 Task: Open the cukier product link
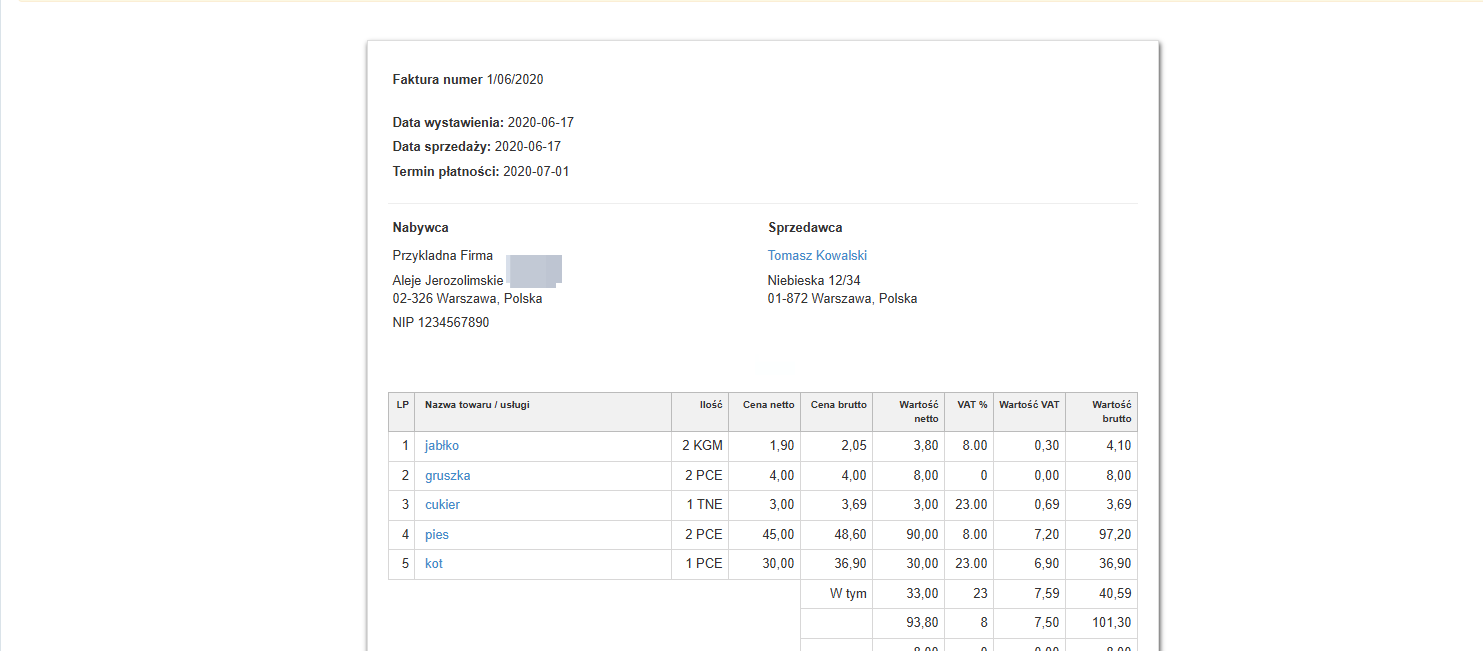pos(442,505)
